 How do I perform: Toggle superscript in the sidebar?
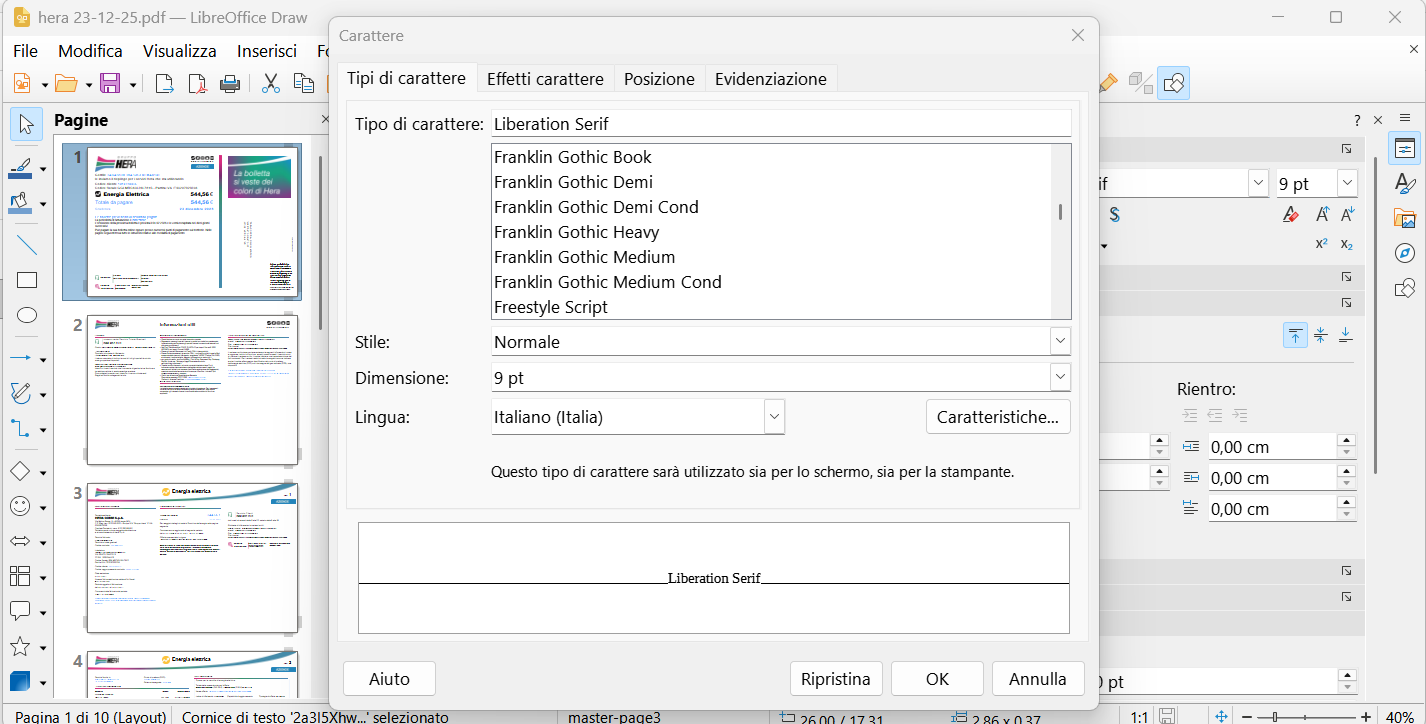click(1321, 244)
